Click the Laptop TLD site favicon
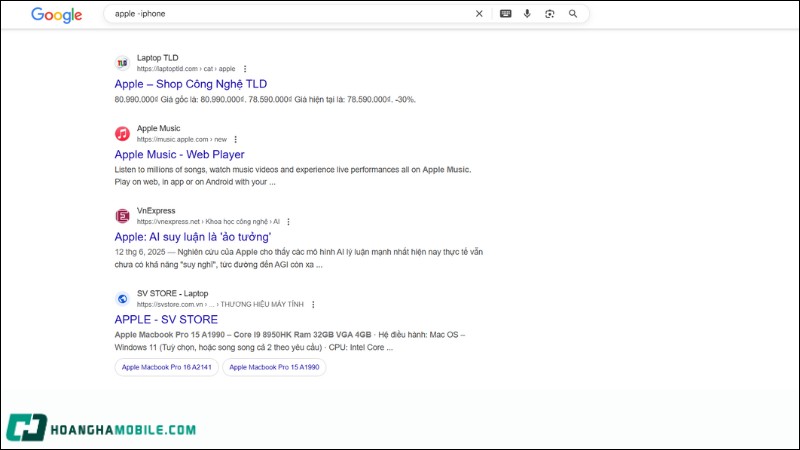Viewport: 800px width, 450px height. [x=122, y=63]
